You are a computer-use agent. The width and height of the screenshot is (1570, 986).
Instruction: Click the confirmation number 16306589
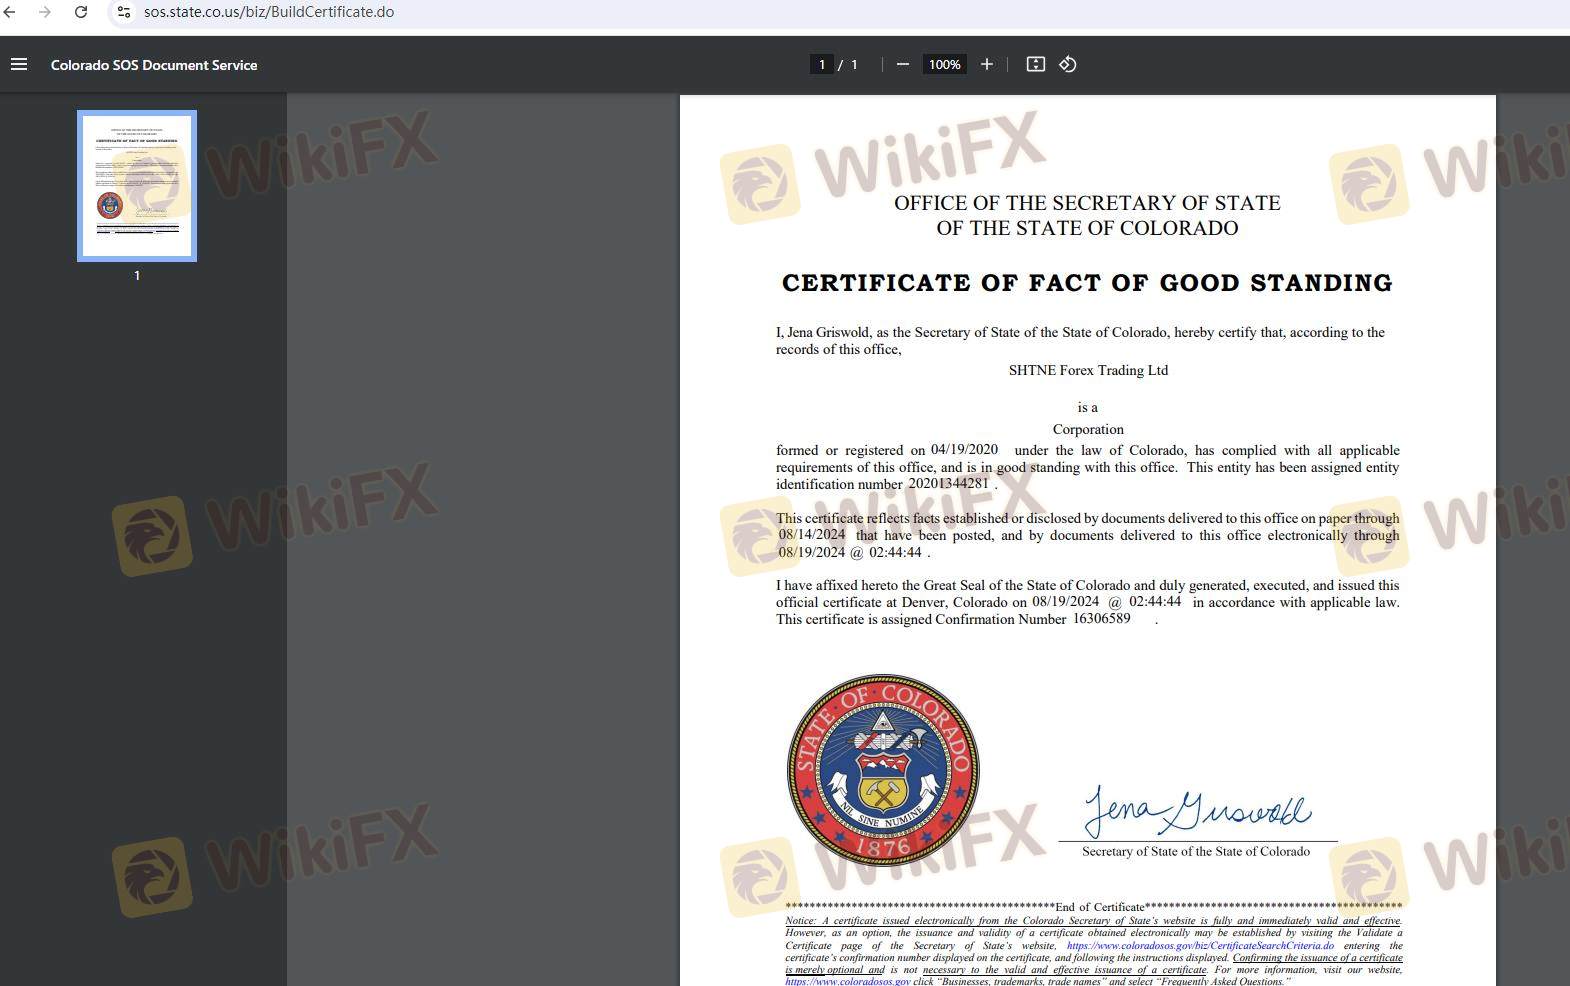tap(1101, 619)
